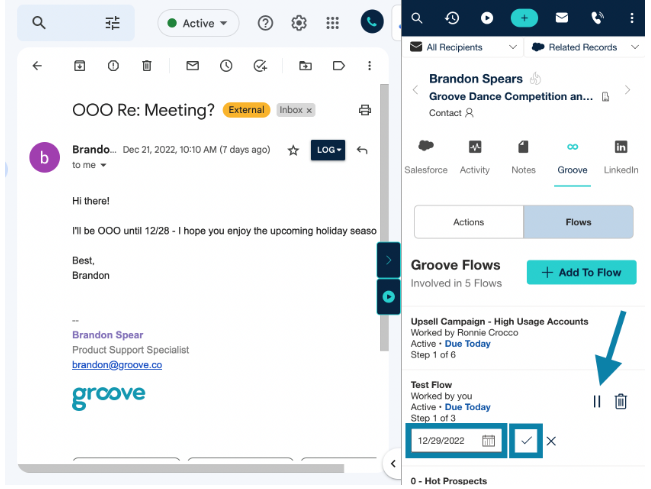The width and height of the screenshot is (651, 489).
Task: Click the Gmail search magnifier icon
Action: (x=39, y=22)
